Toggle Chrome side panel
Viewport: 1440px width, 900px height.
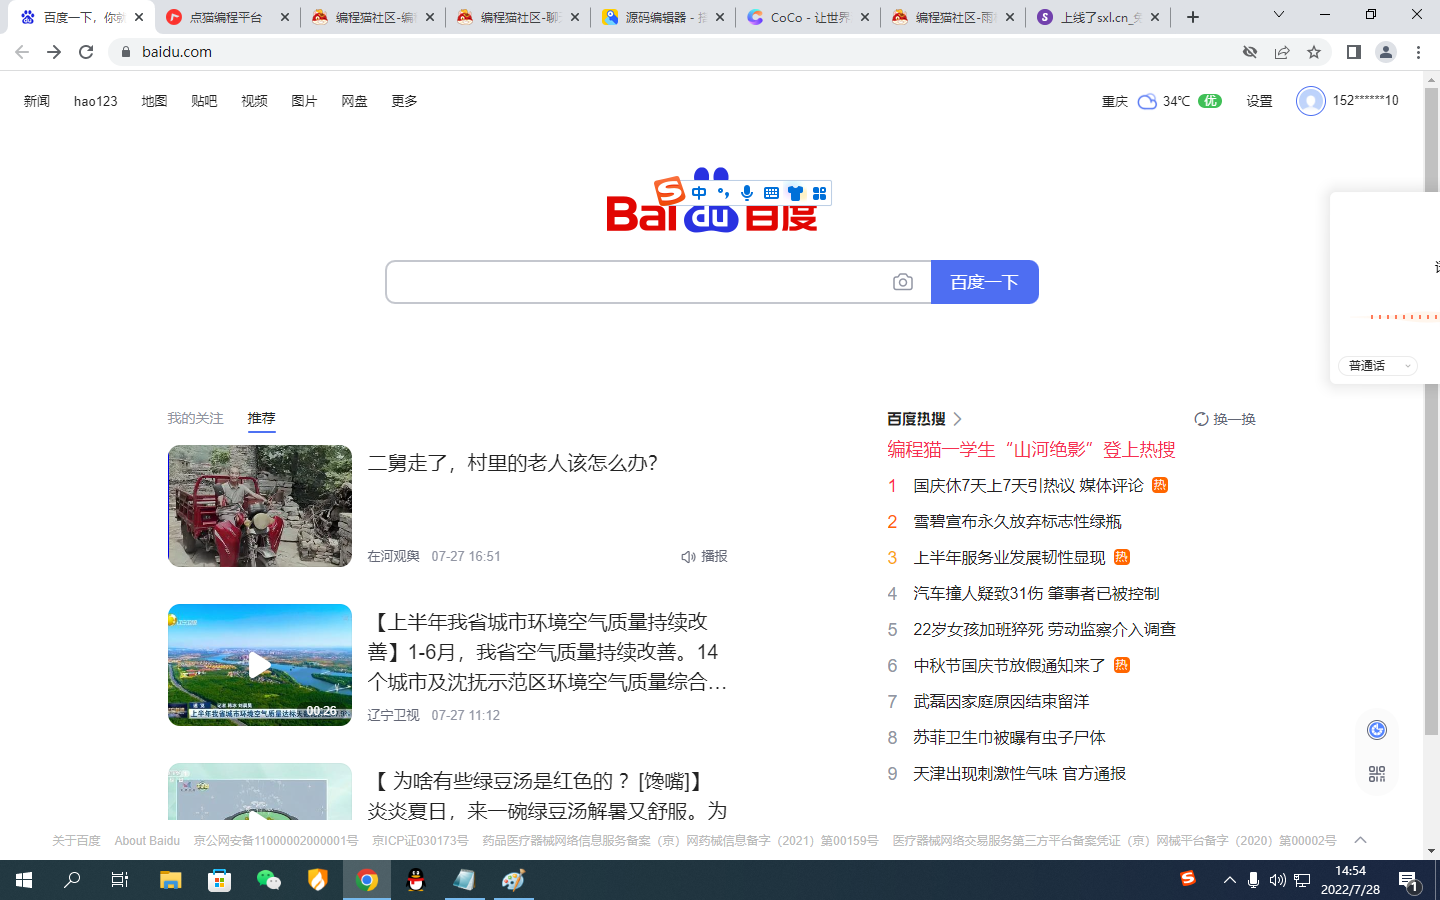pos(1354,52)
